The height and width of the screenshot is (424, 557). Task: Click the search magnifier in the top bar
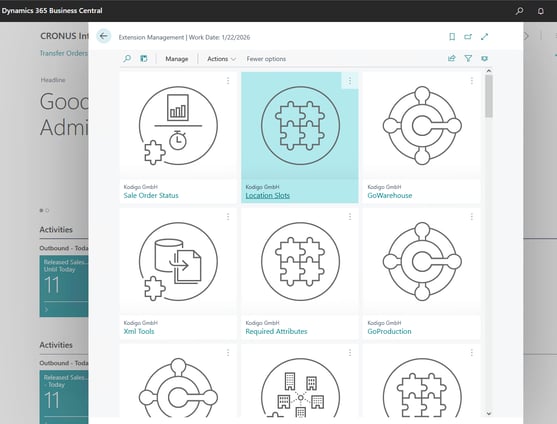point(519,11)
